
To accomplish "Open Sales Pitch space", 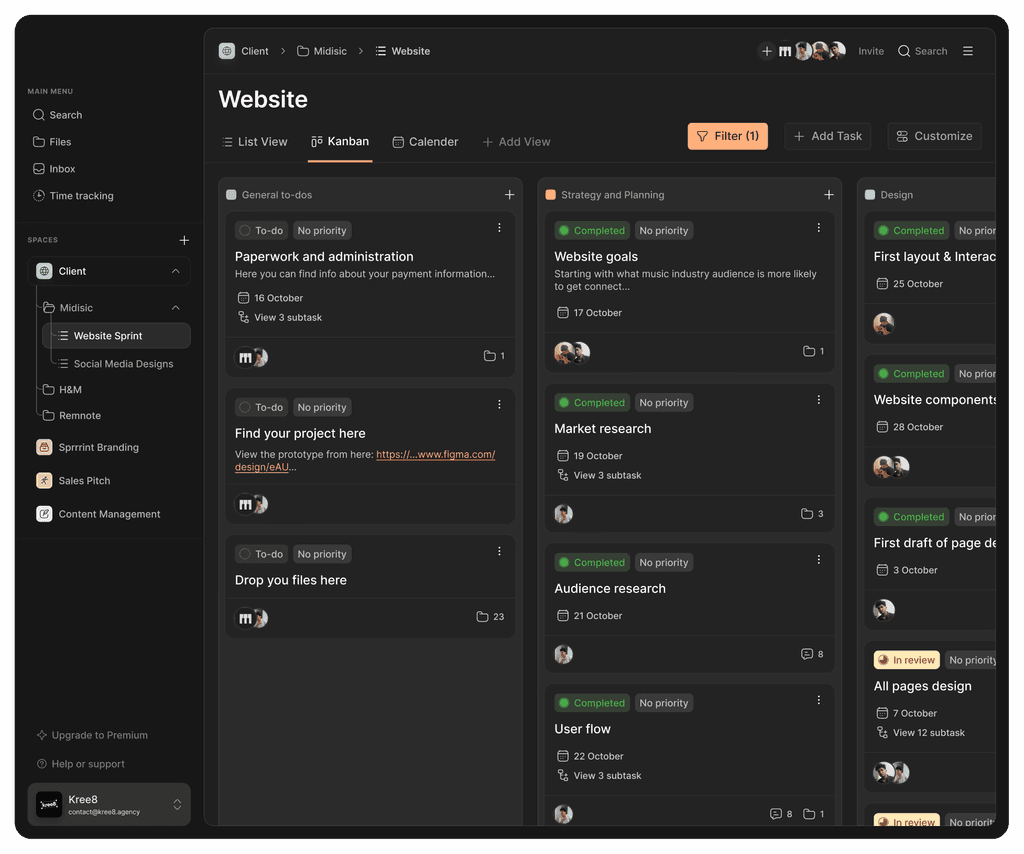I will 73,481.
